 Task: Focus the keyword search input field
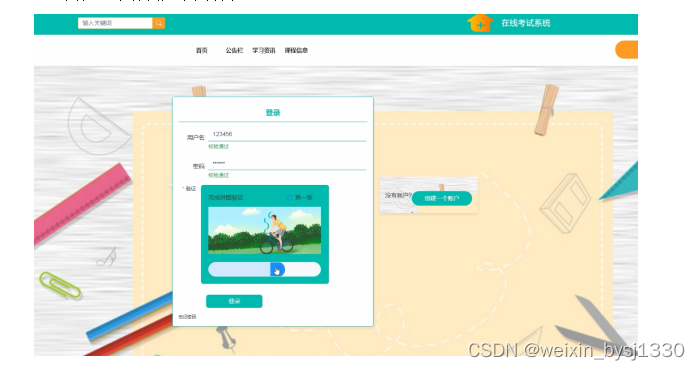click(x=115, y=23)
